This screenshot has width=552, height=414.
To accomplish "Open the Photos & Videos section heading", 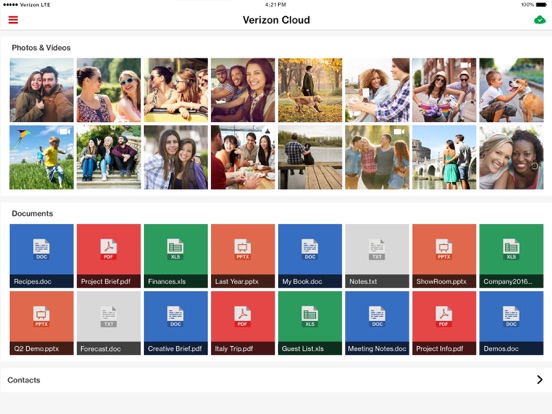I will 41,48.
